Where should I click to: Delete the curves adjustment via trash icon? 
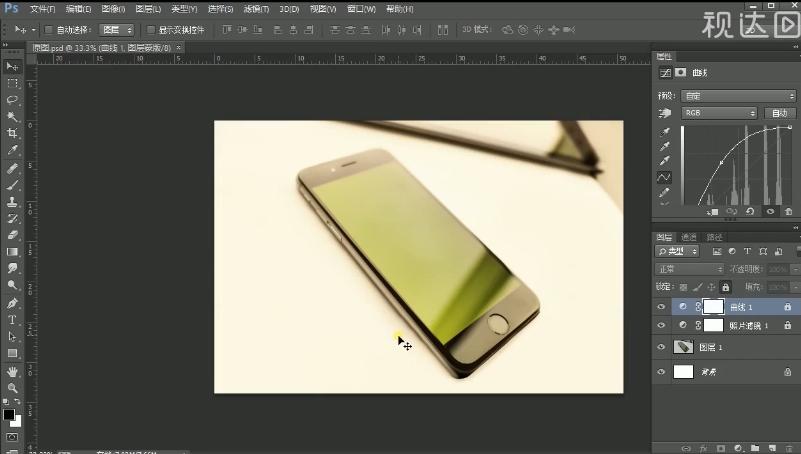[x=788, y=212]
